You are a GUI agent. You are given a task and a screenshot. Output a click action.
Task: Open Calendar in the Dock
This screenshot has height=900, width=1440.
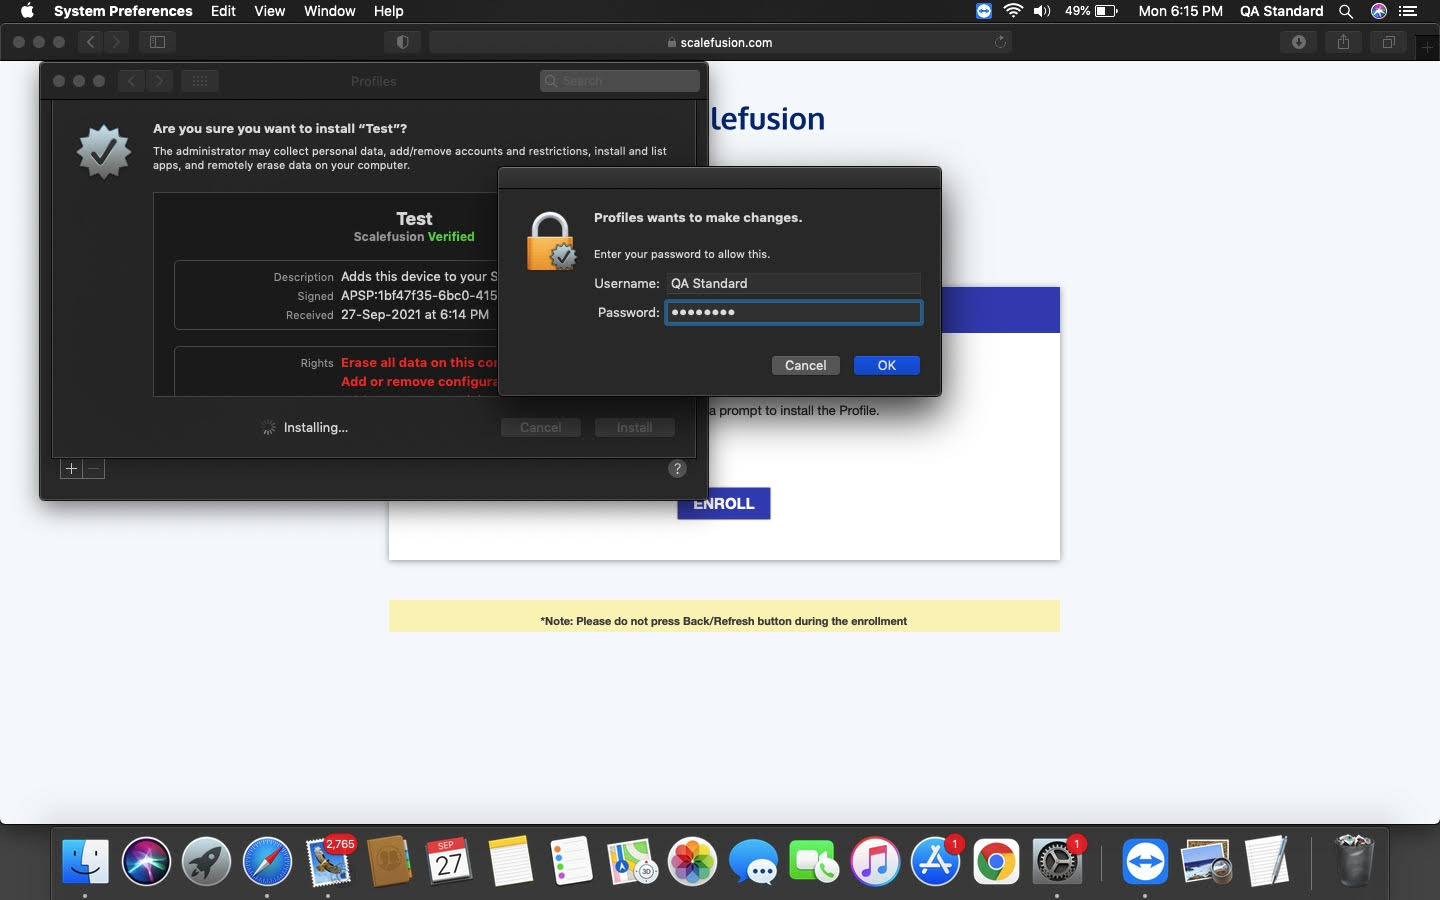(x=449, y=861)
